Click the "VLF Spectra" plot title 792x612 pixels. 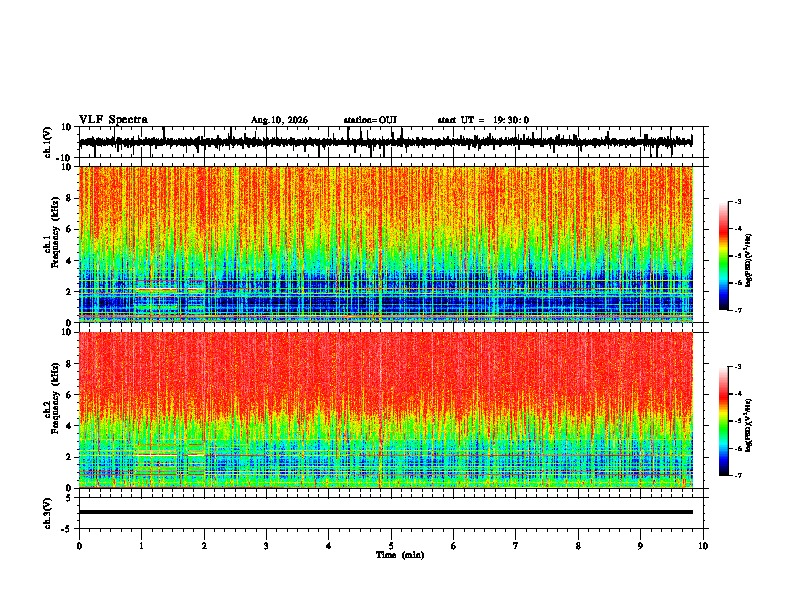(x=113, y=120)
